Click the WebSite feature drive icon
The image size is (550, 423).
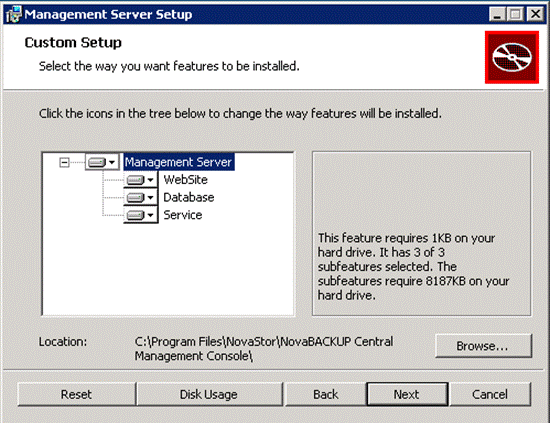(135, 180)
